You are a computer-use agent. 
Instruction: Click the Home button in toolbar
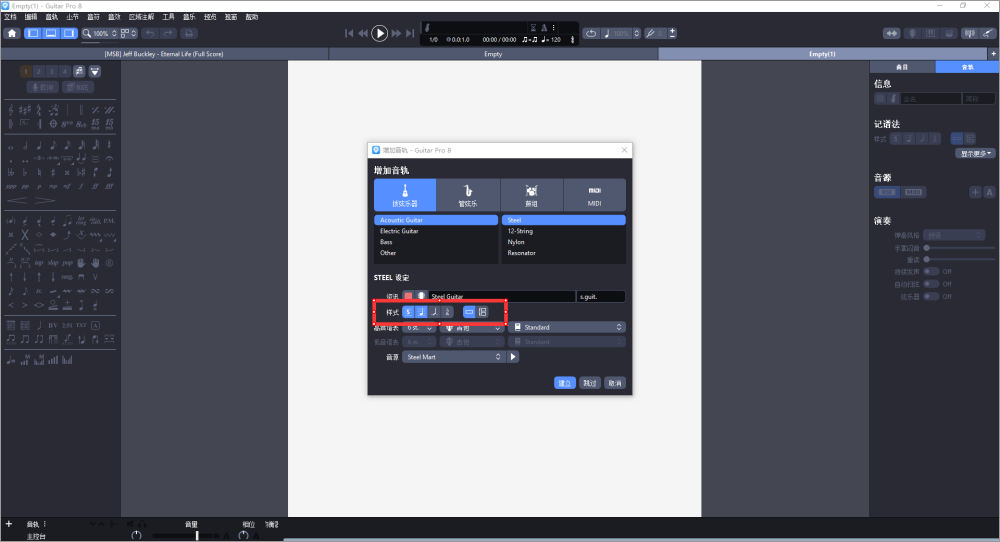(x=12, y=33)
